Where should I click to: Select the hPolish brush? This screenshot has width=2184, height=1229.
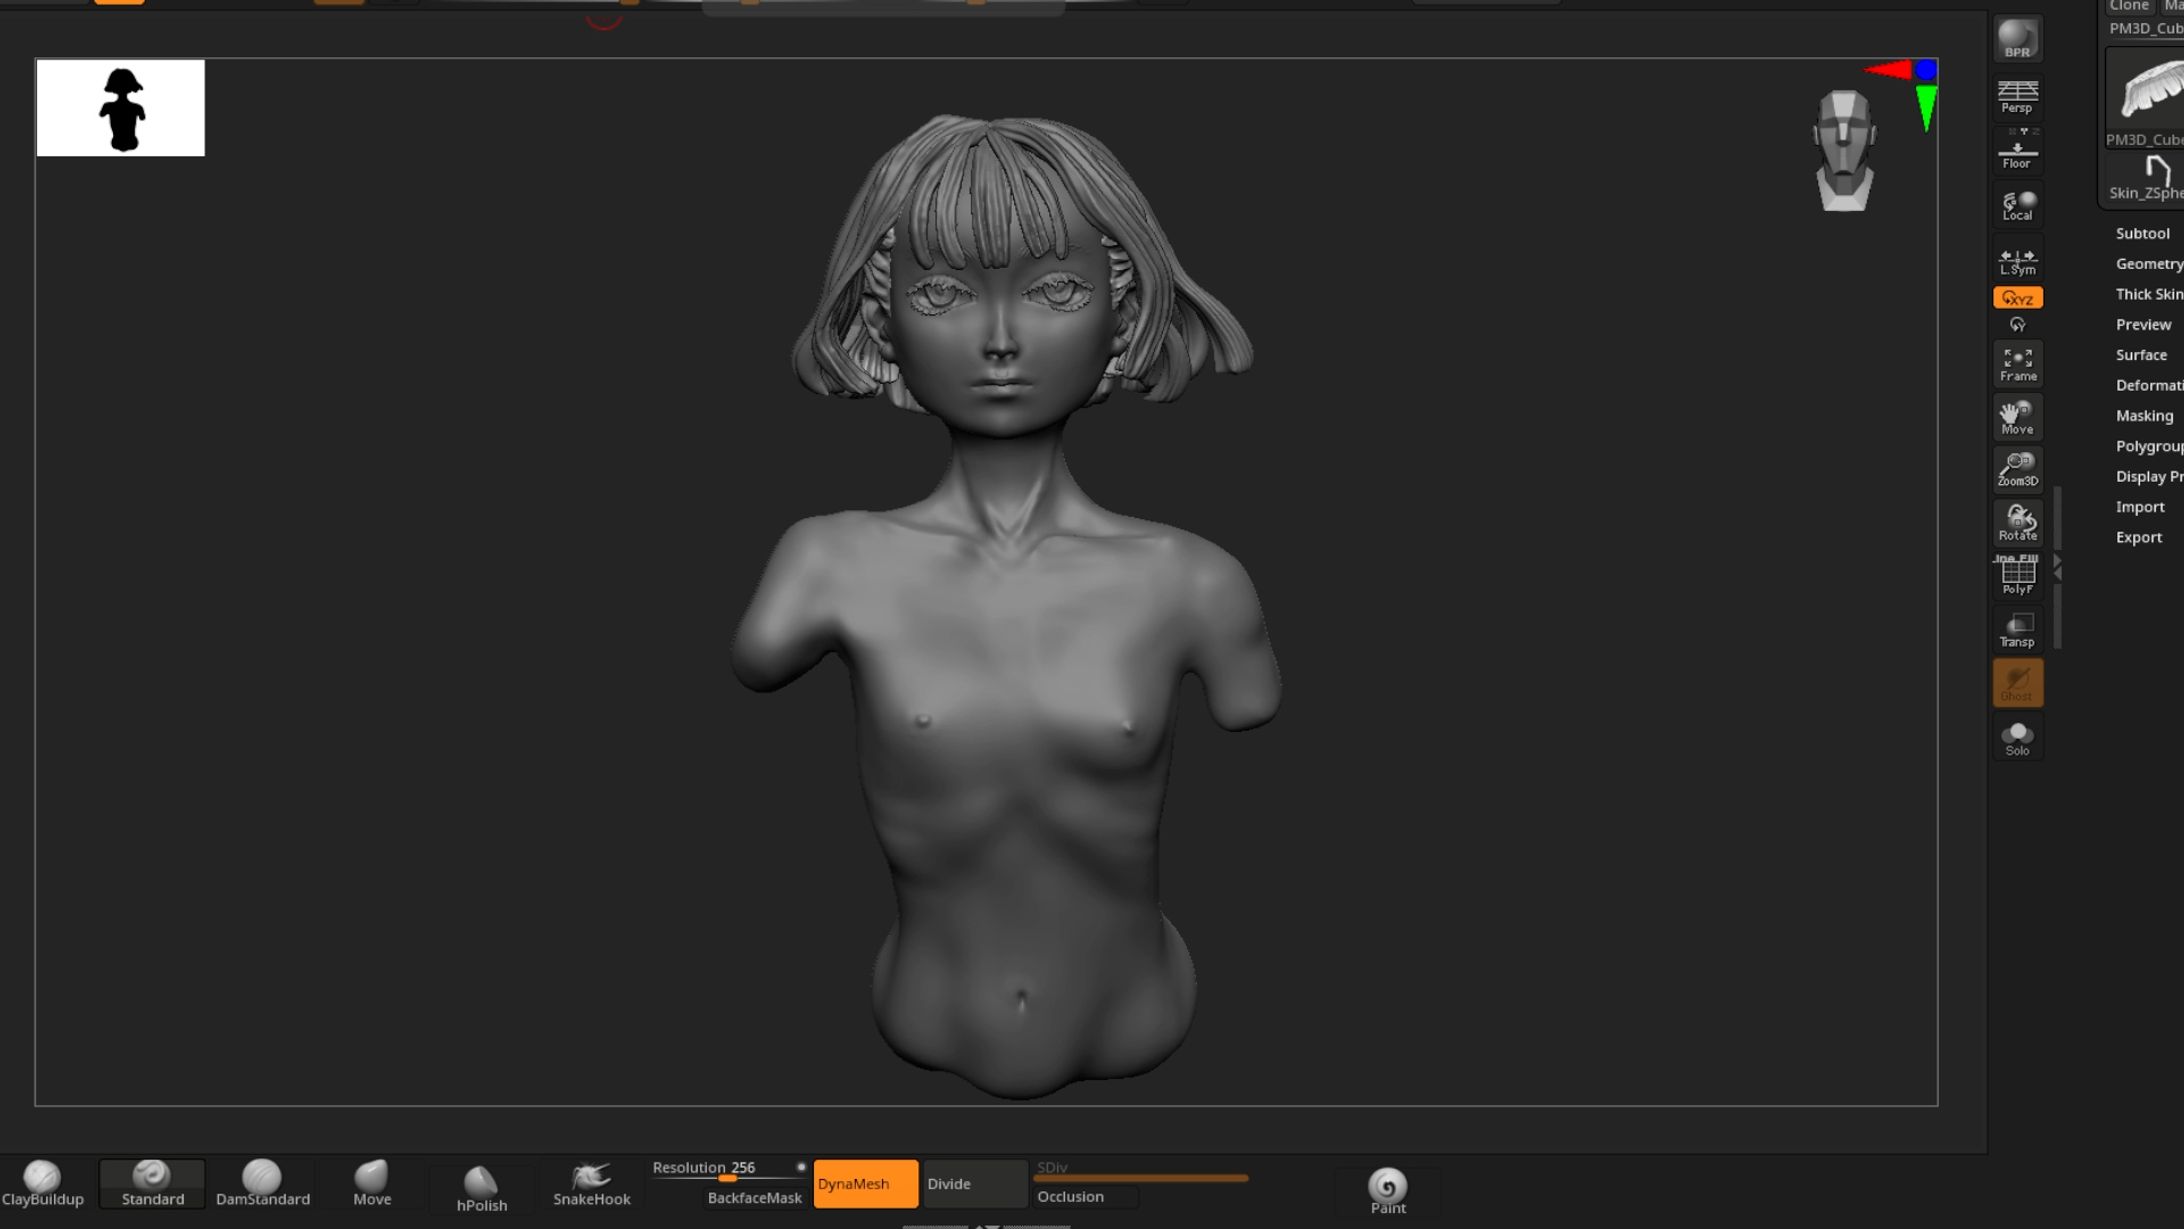tap(481, 1187)
